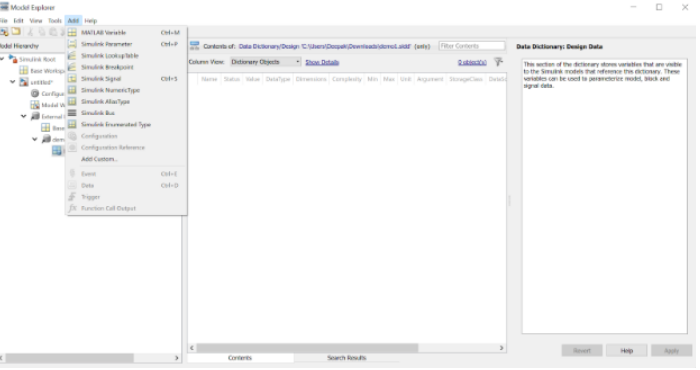Click the Configuration gear icon in the tree
Screen dimensions: 700x370
(35, 94)
